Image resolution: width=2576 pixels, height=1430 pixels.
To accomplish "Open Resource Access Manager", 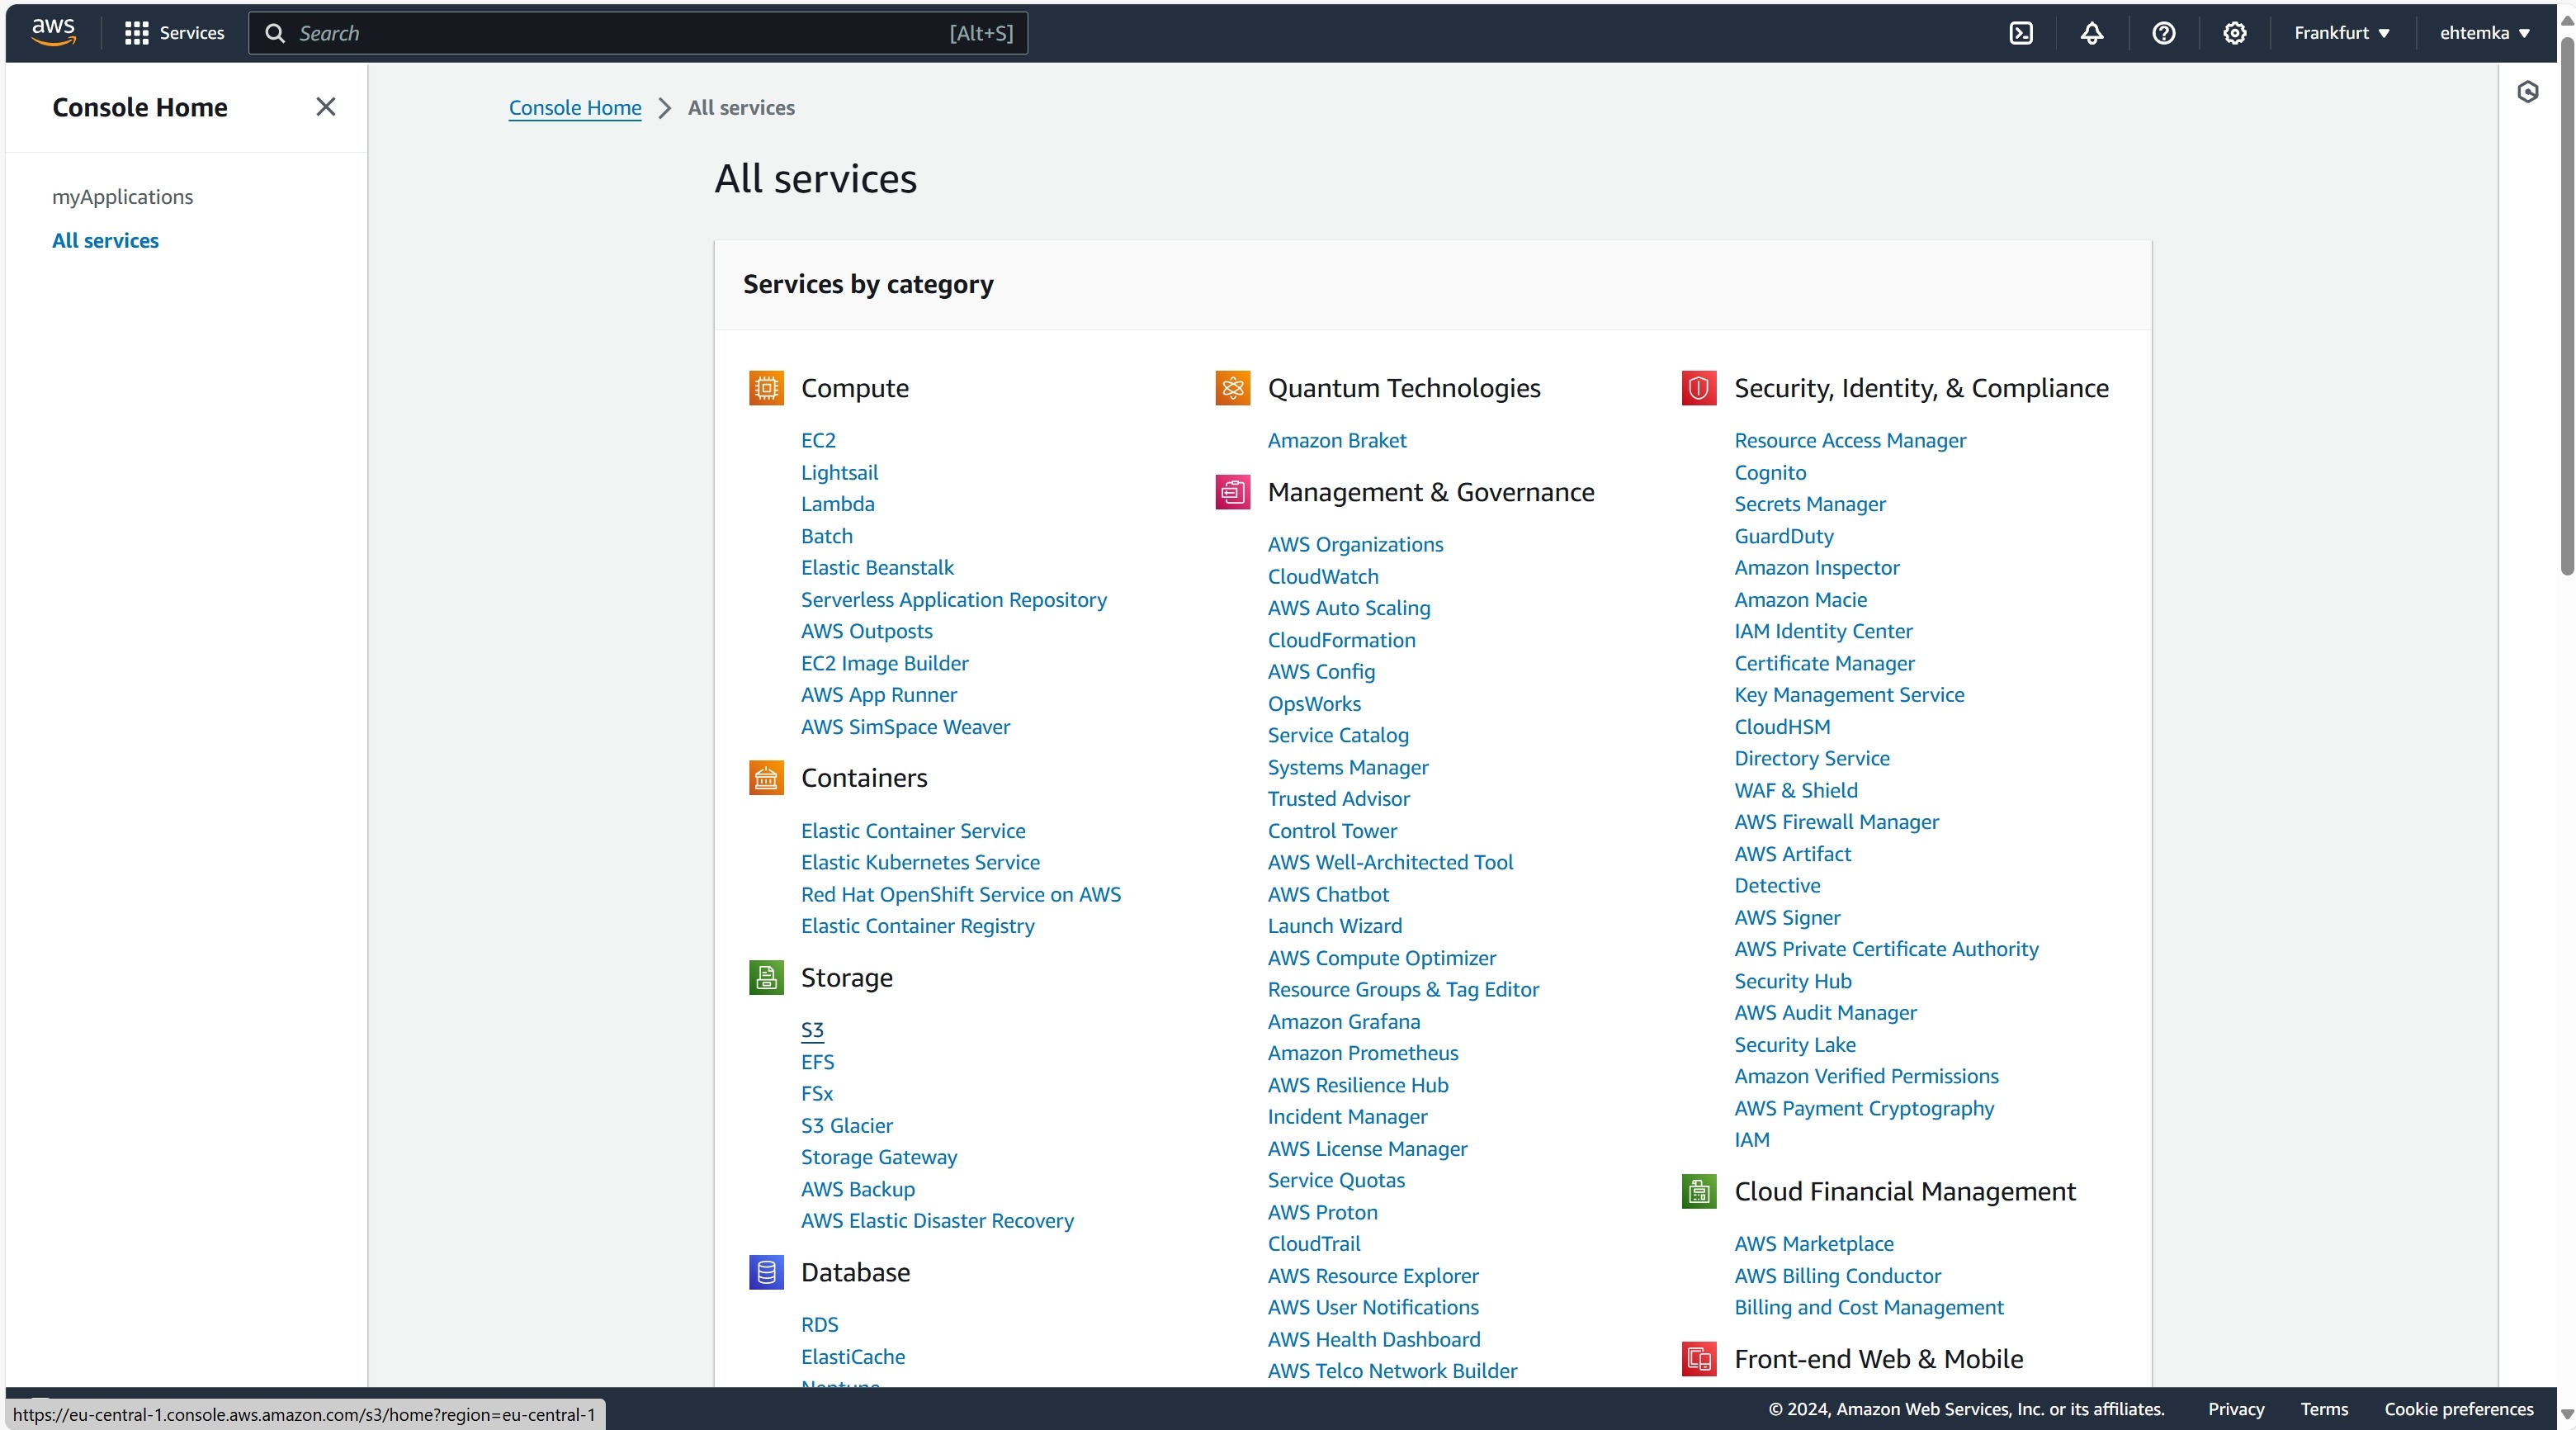I will pyautogui.click(x=1850, y=440).
